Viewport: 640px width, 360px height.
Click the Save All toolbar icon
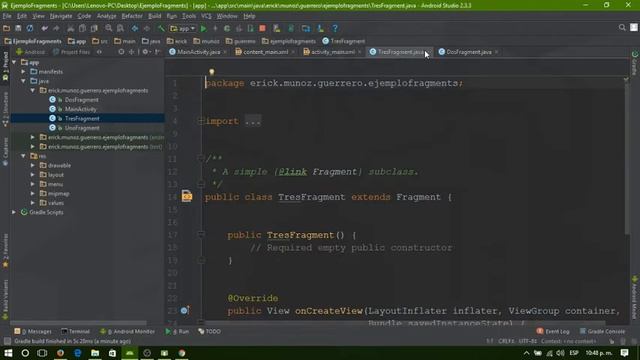click(18, 28)
